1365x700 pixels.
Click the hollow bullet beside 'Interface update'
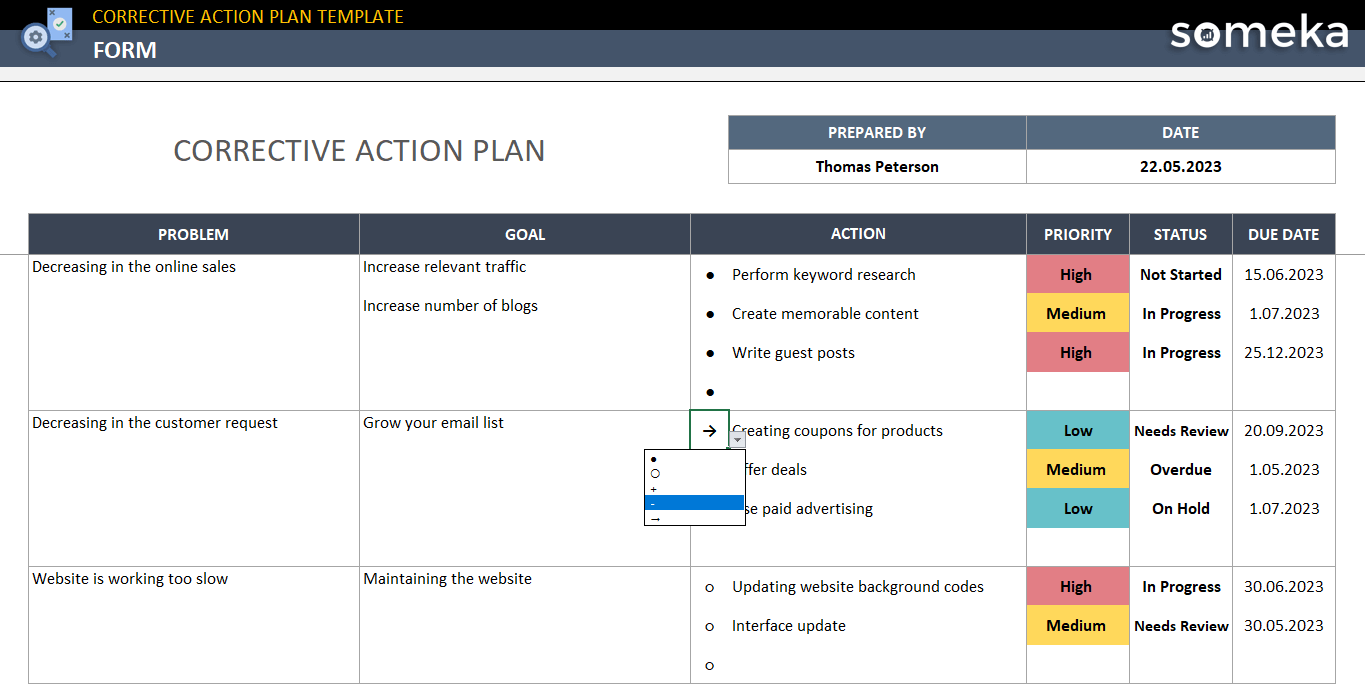point(710,626)
